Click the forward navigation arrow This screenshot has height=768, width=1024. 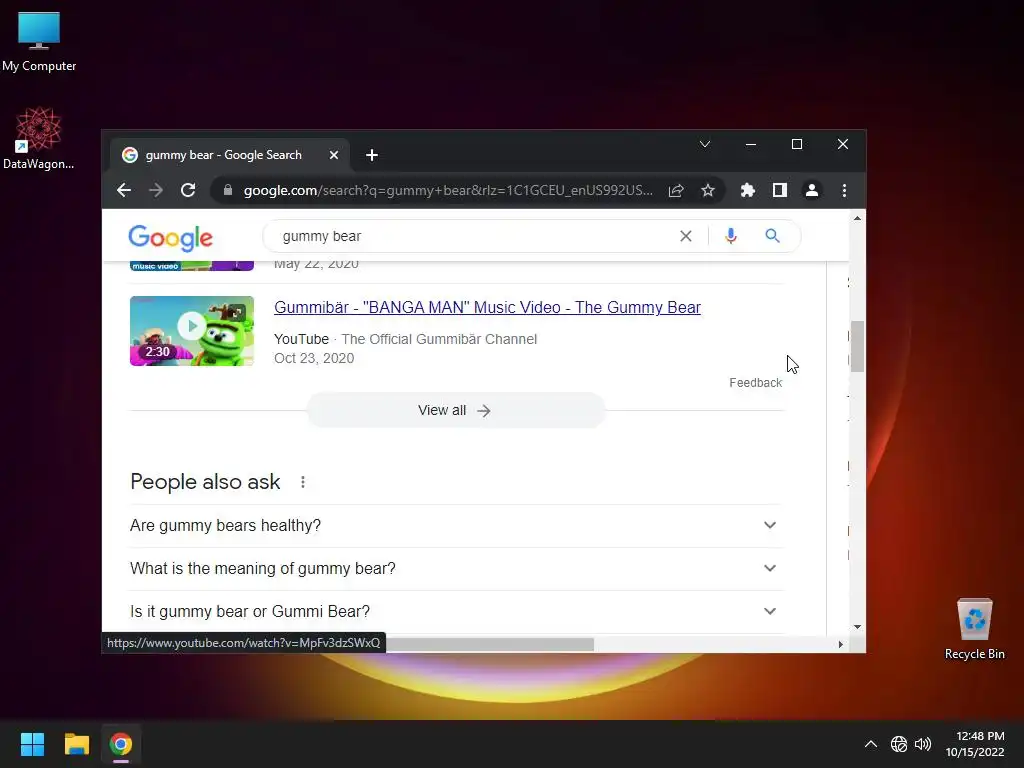coord(155,190)
